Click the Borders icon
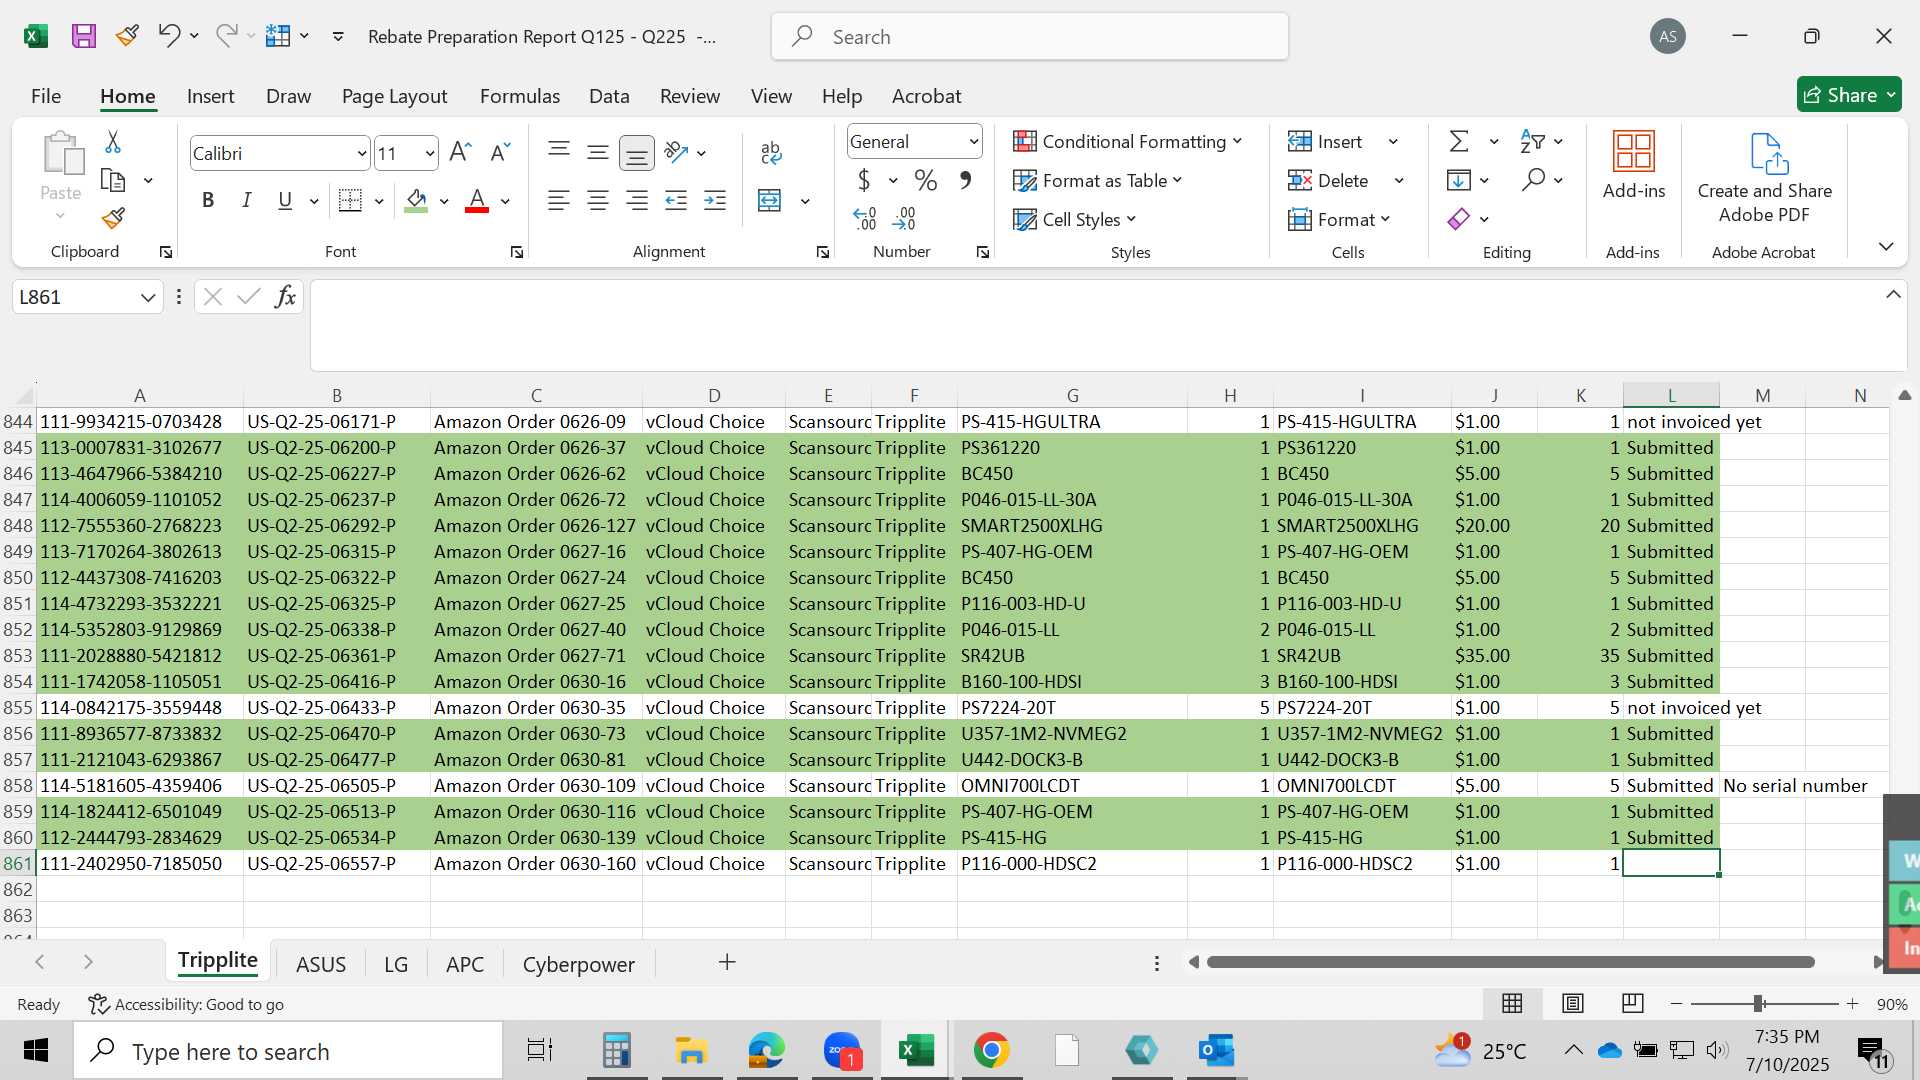 pos(350,200)
